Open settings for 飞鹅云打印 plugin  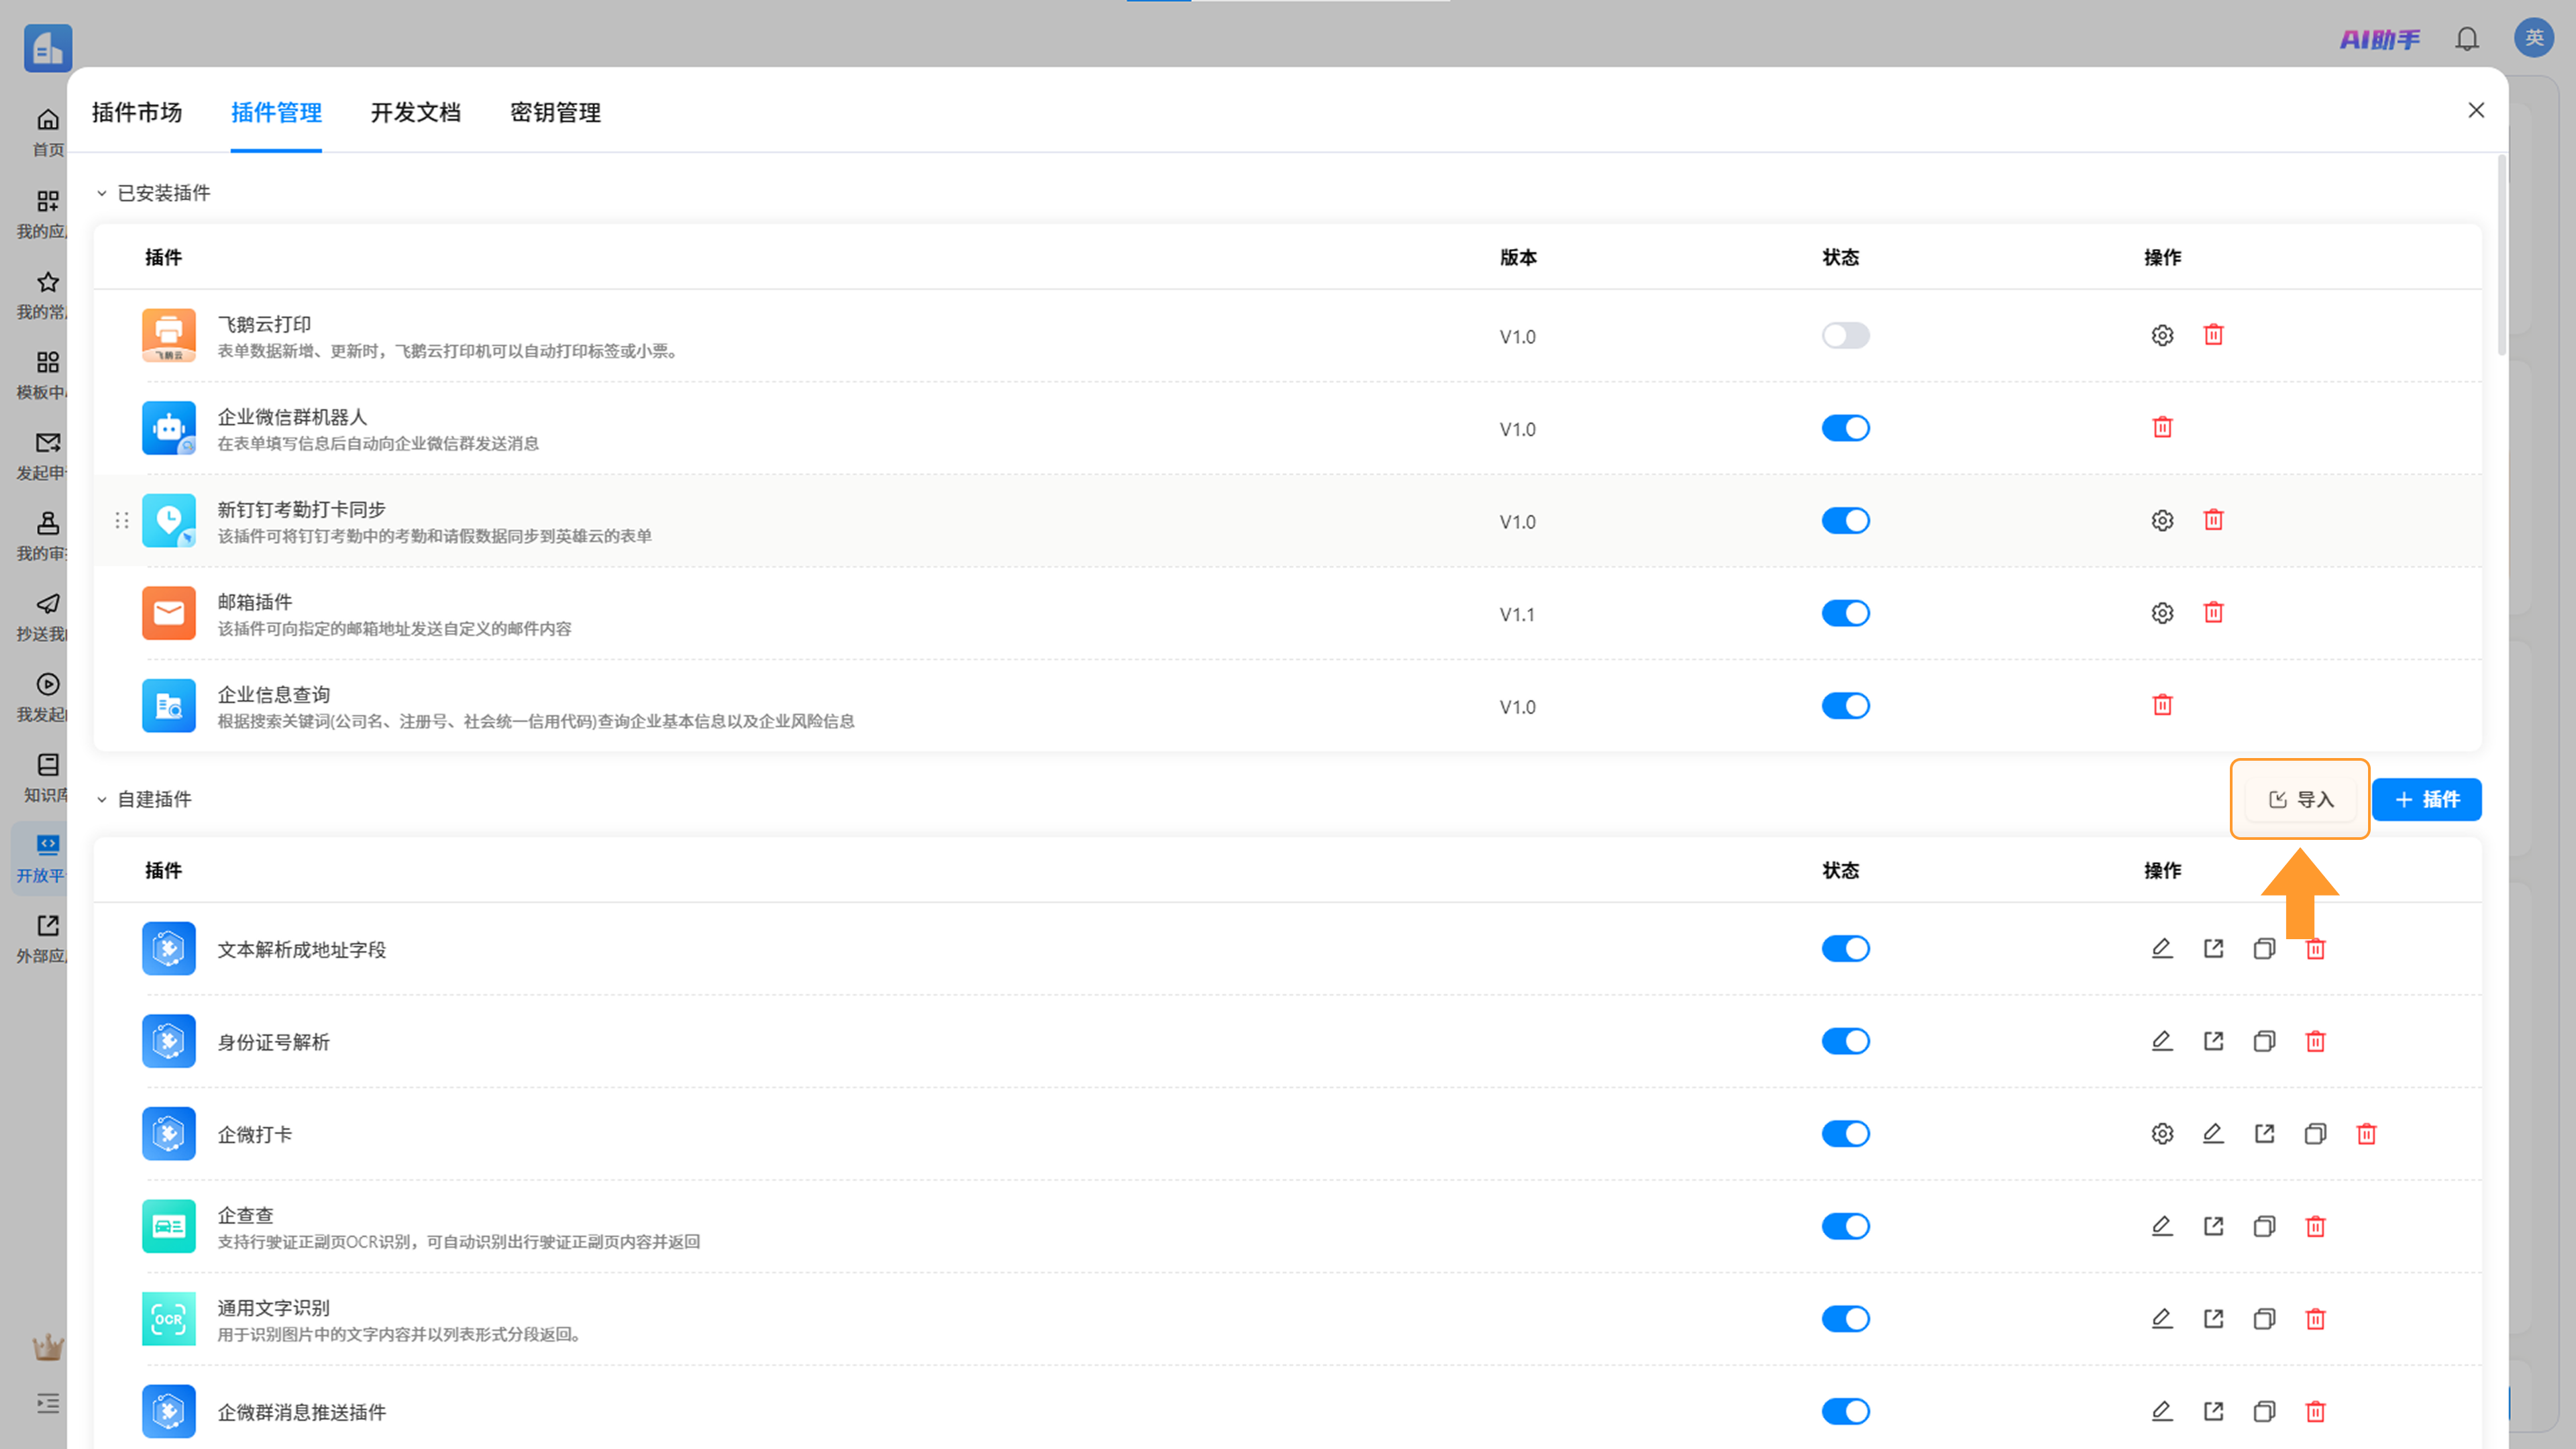click(2162, 335)
